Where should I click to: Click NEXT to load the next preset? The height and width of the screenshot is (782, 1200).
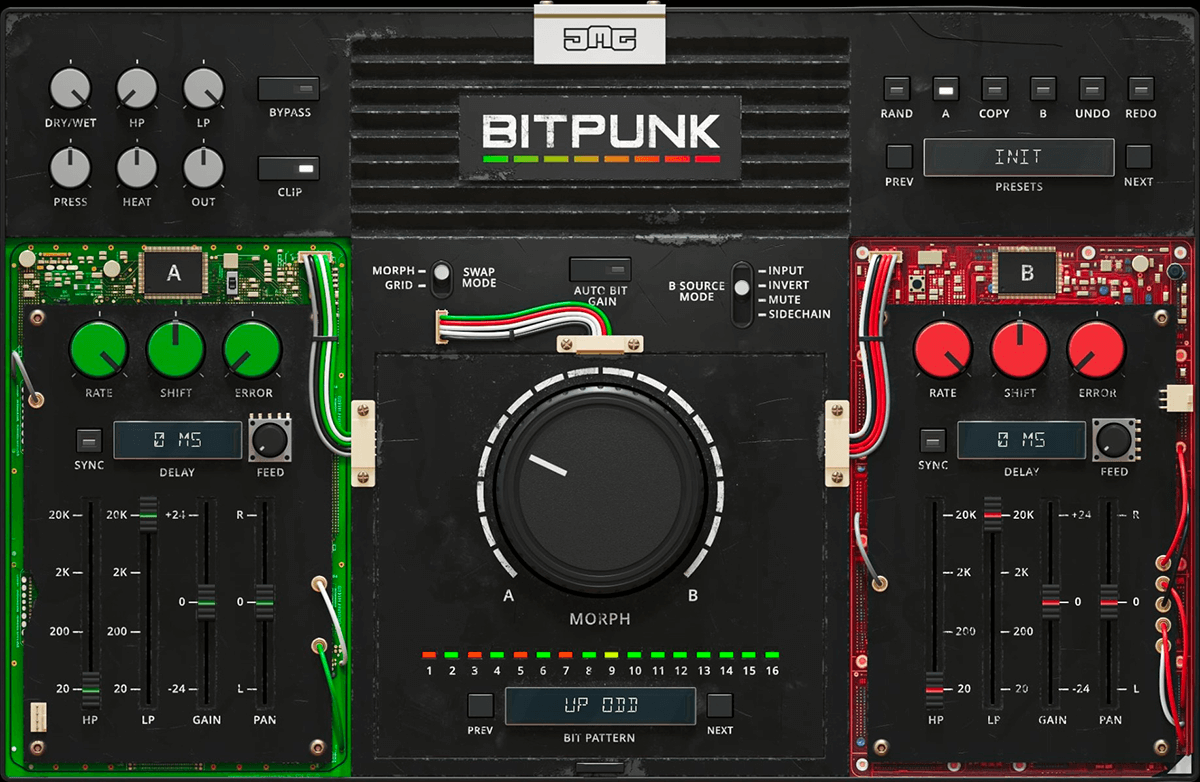click(x=1140, y=155)
